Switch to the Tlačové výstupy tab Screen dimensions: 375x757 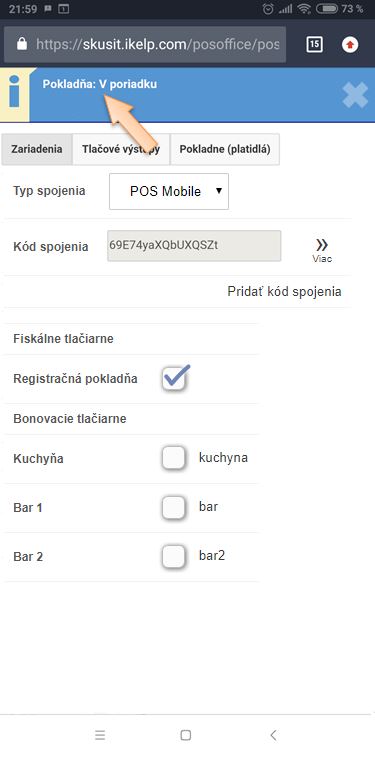coord(121,149)
